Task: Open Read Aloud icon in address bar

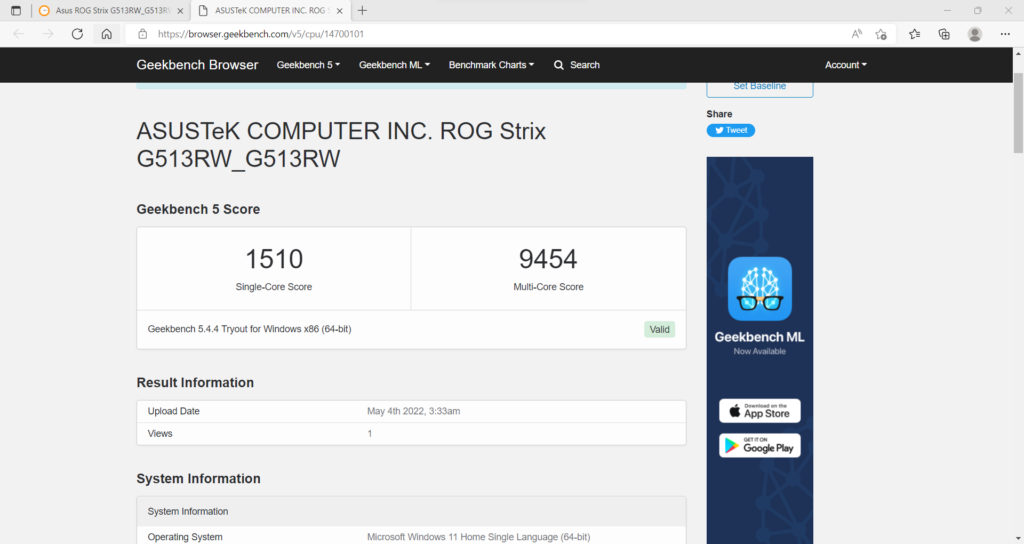Action: click(x=856, y=34)
